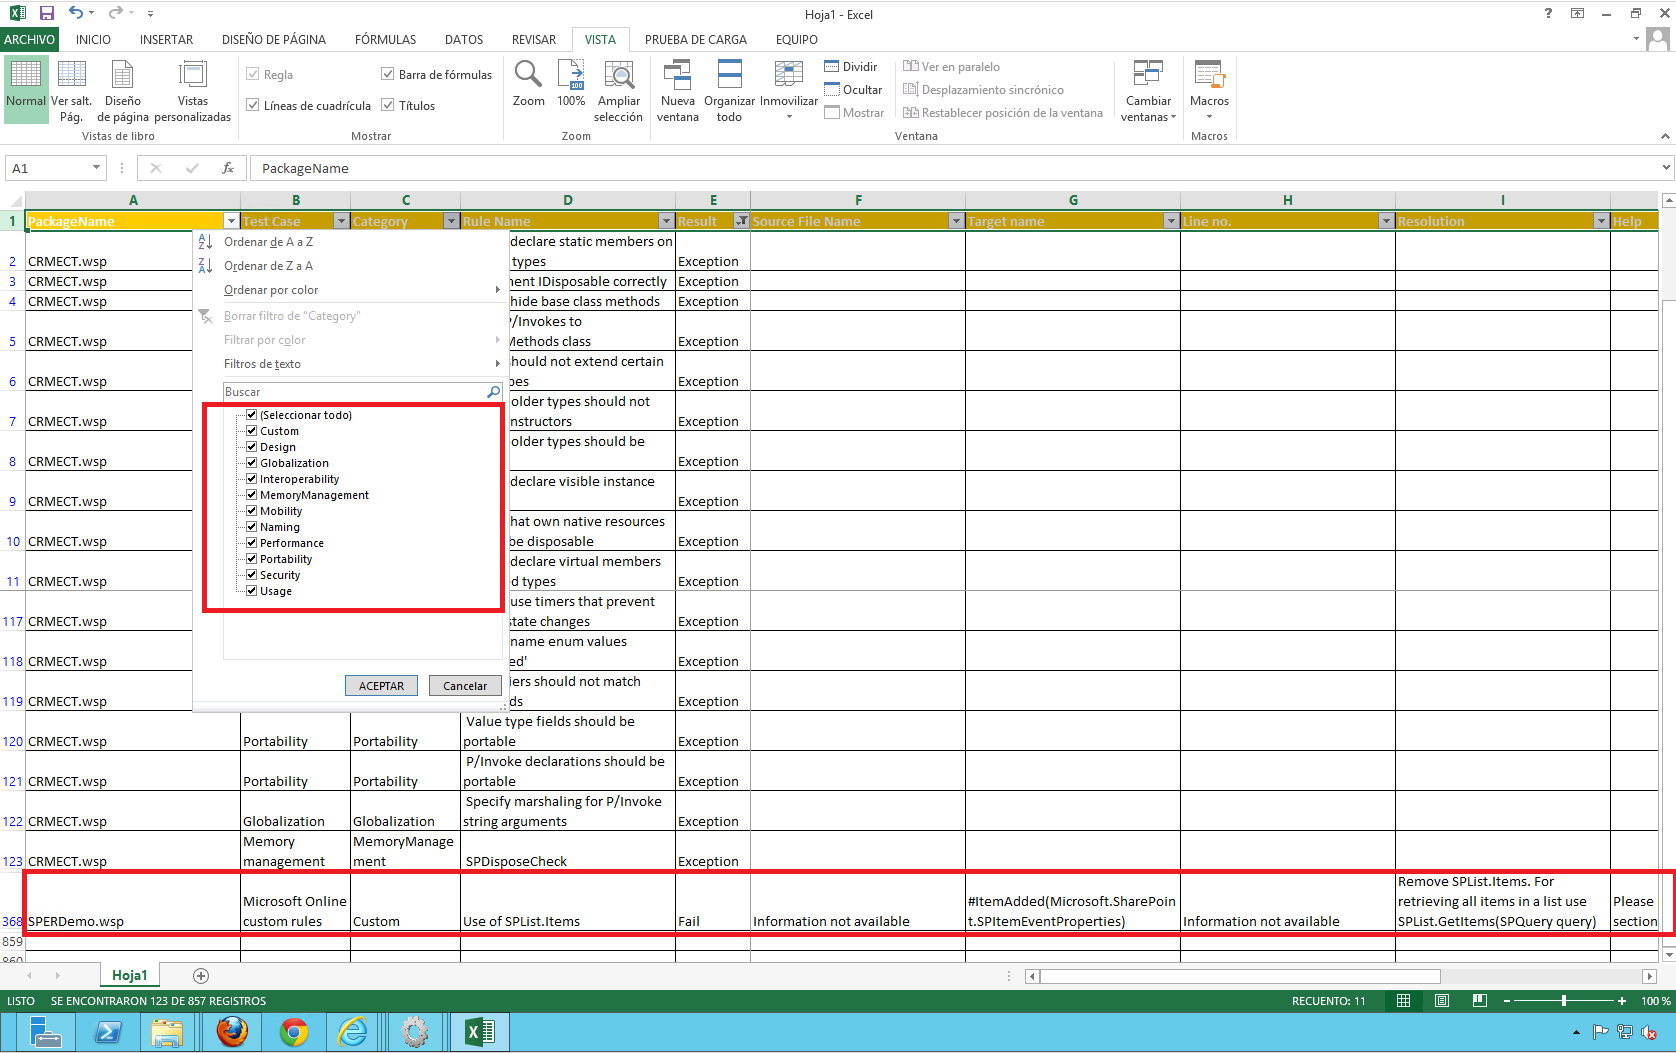Screen dimensions: 1676x1053
Task: Toggle the Barra de fórmulas checkbox
Action: tap(387, 74)
